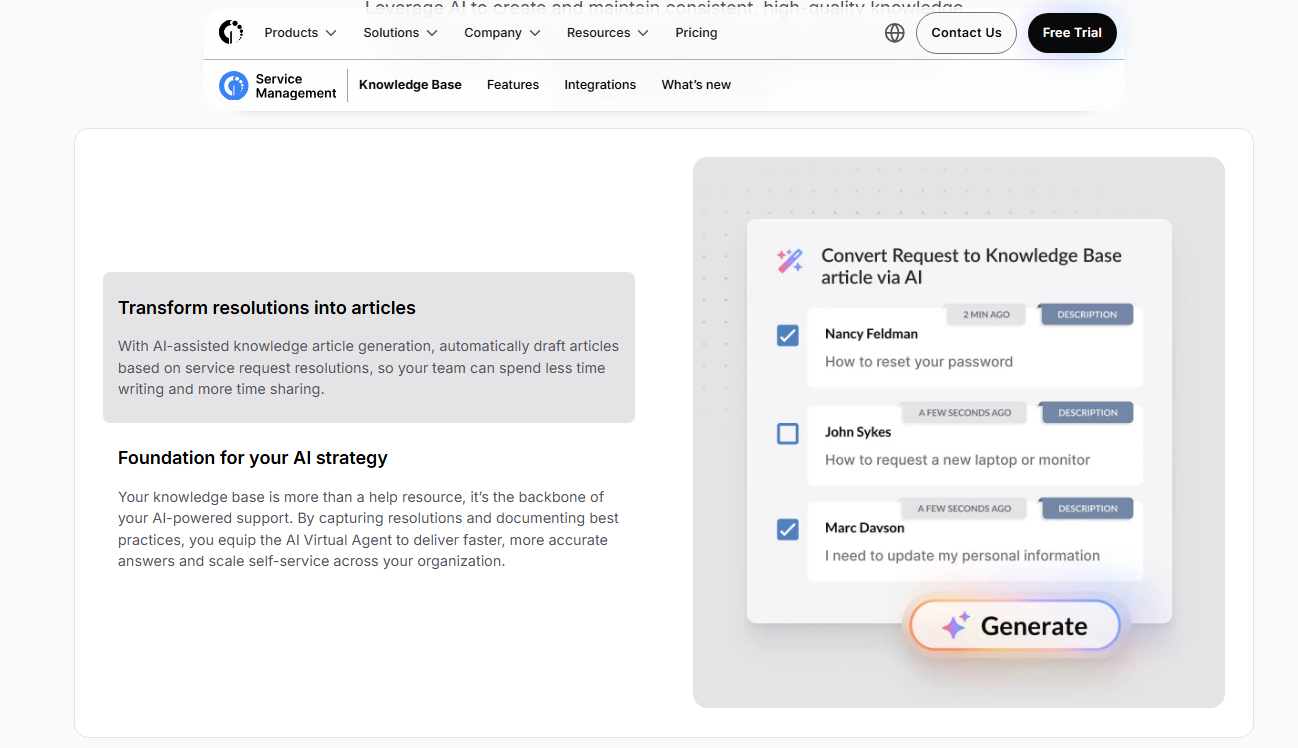1298x748 pixels.
Task: Click the Marc Davson 'A FEW SECONDS AGO' label
Action: (x=964, y=509)
